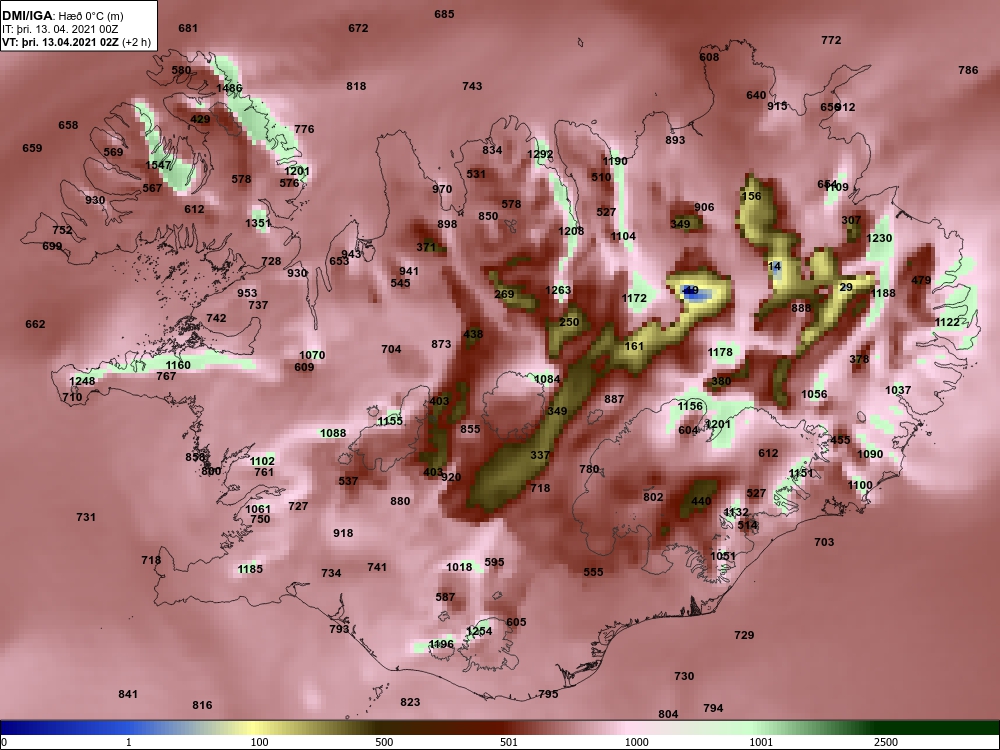Select the map value 1102
The image size is (1000, 750).
click(262, 461)
